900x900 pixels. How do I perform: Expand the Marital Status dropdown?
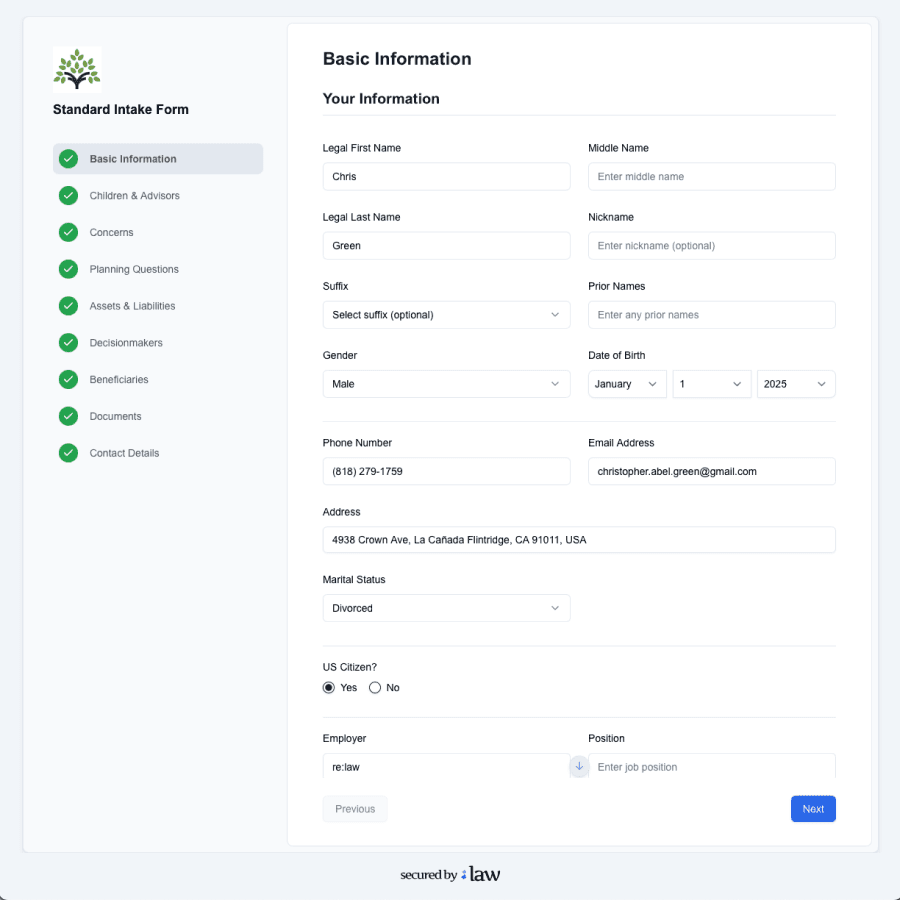pyautogui.click(x=446, y=608)
